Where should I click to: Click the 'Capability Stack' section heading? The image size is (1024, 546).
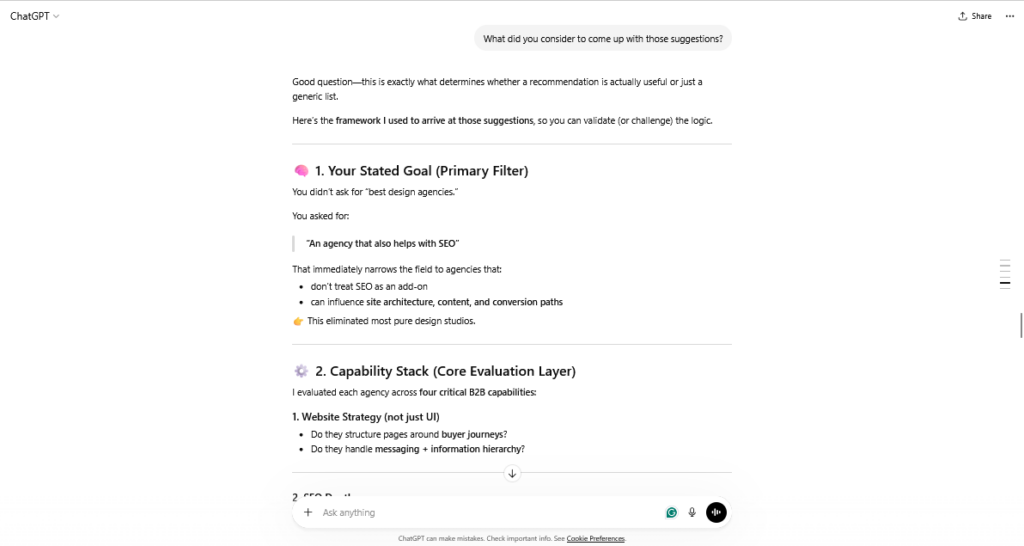coord(452,371)
